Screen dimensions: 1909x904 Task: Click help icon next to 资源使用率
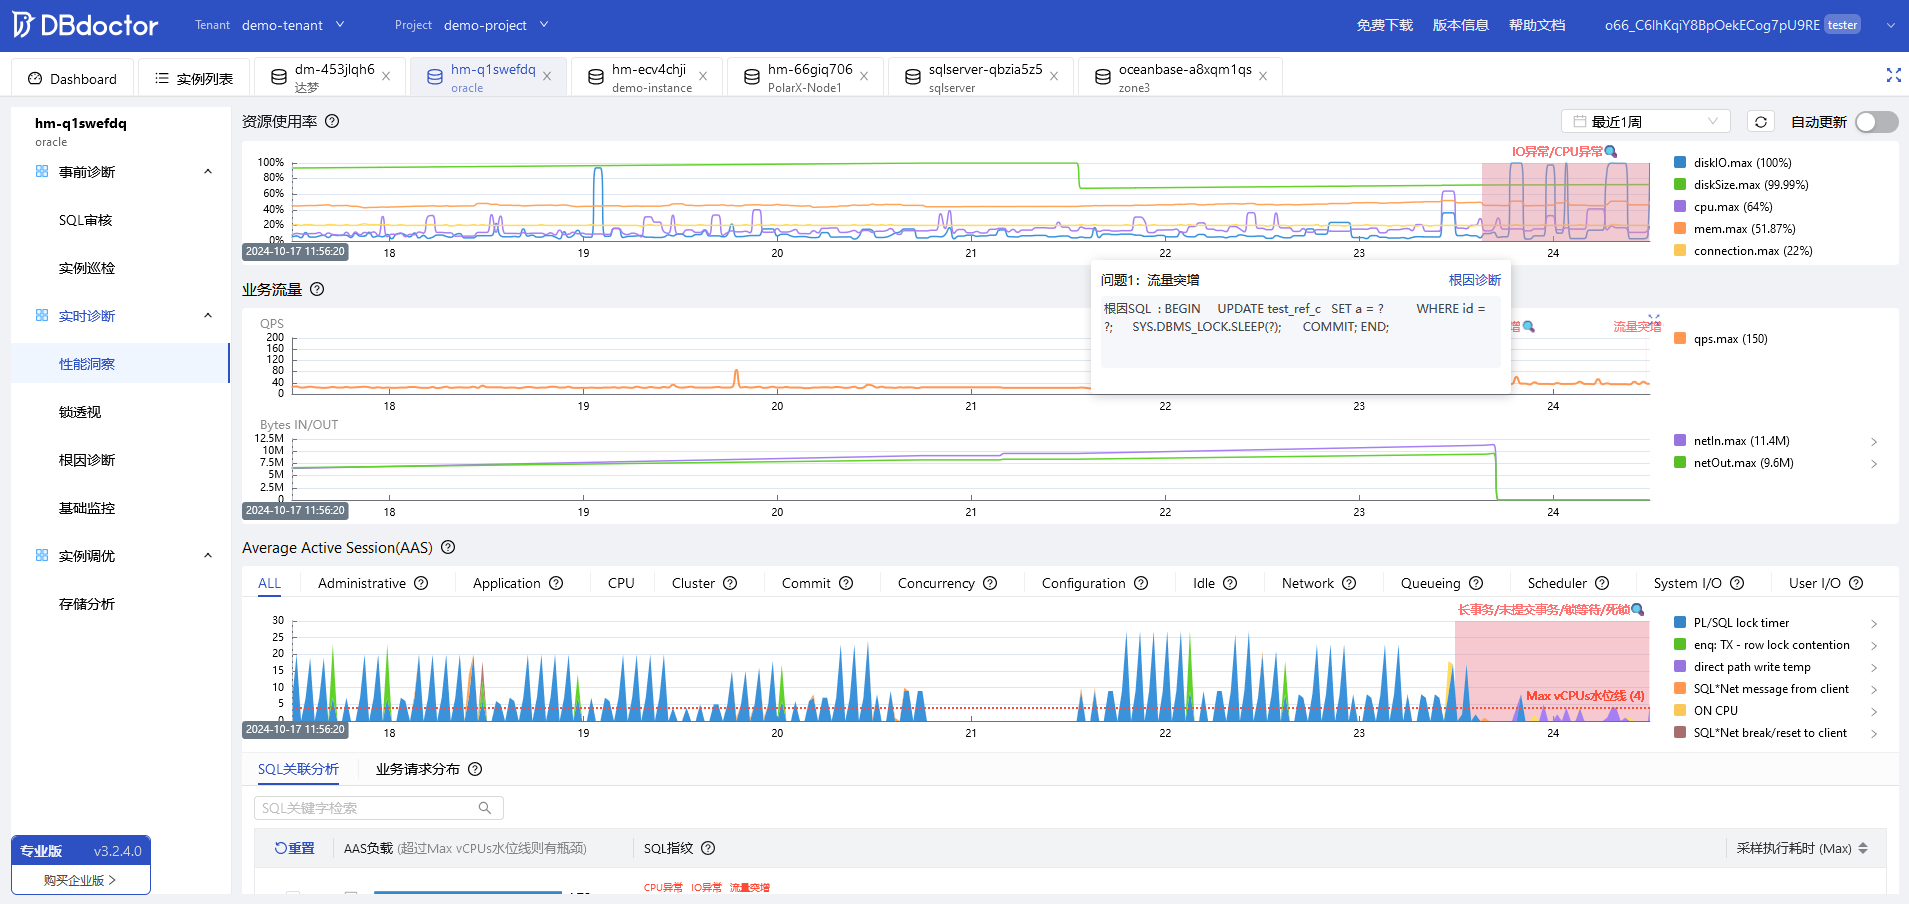pos(332,121)
